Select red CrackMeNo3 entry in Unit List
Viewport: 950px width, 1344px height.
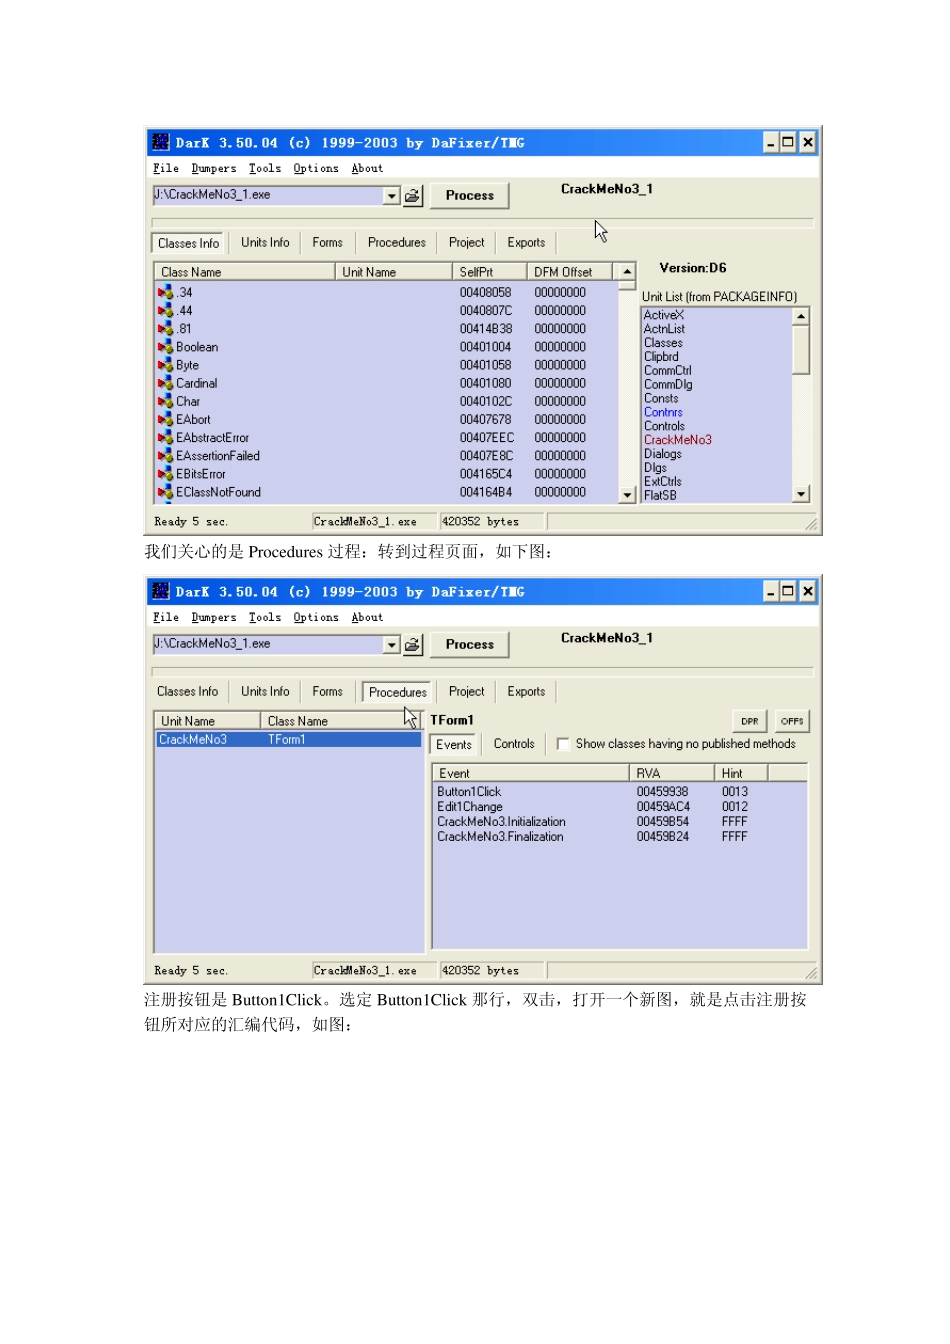pos(678,440)
